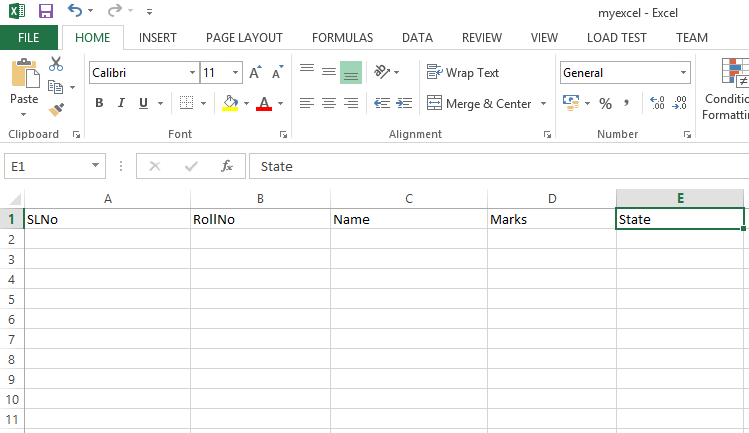This screenshot has height=433, width=749.
Task: Apply the yellow fill color
Action: click(230, 103)
